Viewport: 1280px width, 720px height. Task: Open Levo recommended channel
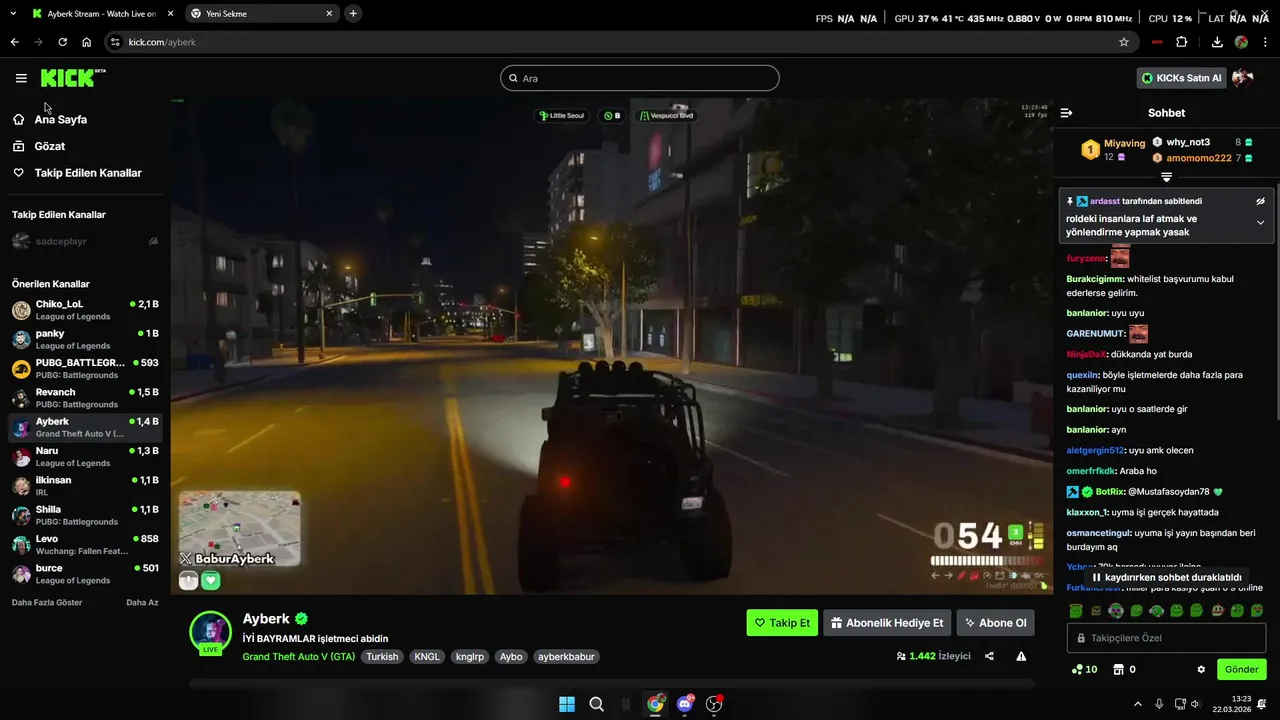point(85,545)
